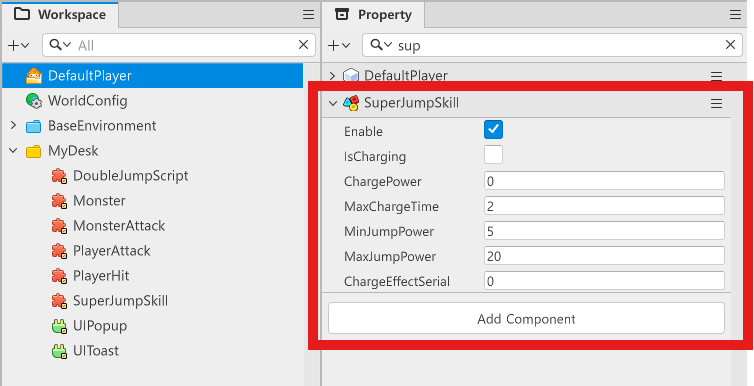Select the MyDesk tree item
754x386 pixels.
(153, 151)
